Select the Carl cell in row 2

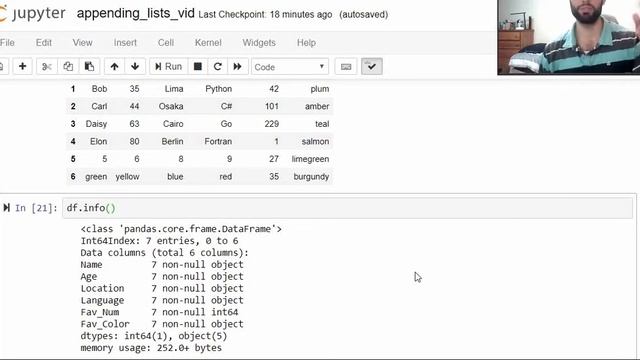(99, 106)
